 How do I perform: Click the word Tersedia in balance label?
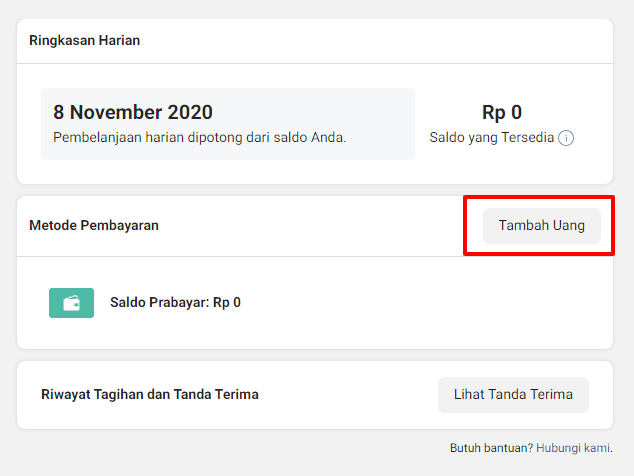coord(527,138)
